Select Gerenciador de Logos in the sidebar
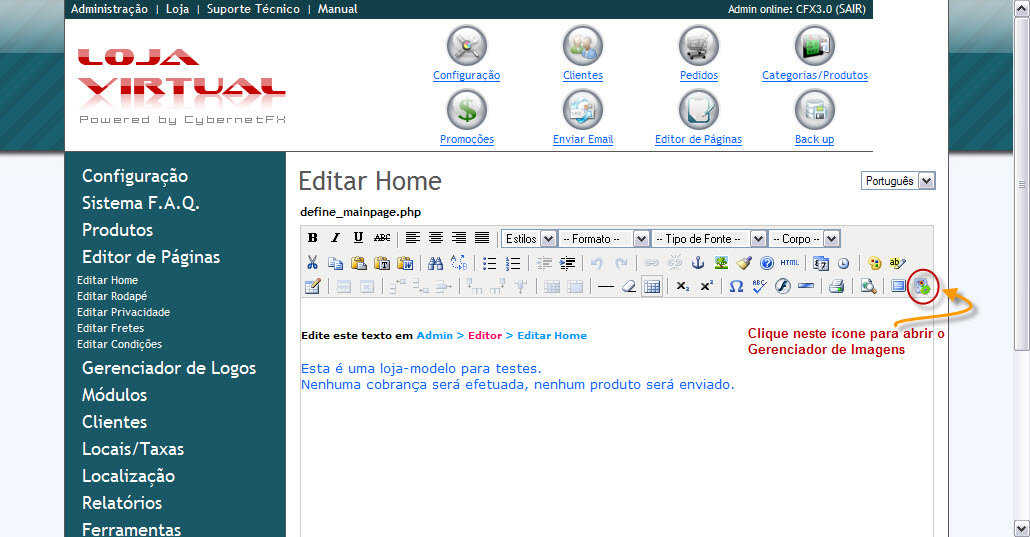1030x537 pixels. [x=169, y=368]
